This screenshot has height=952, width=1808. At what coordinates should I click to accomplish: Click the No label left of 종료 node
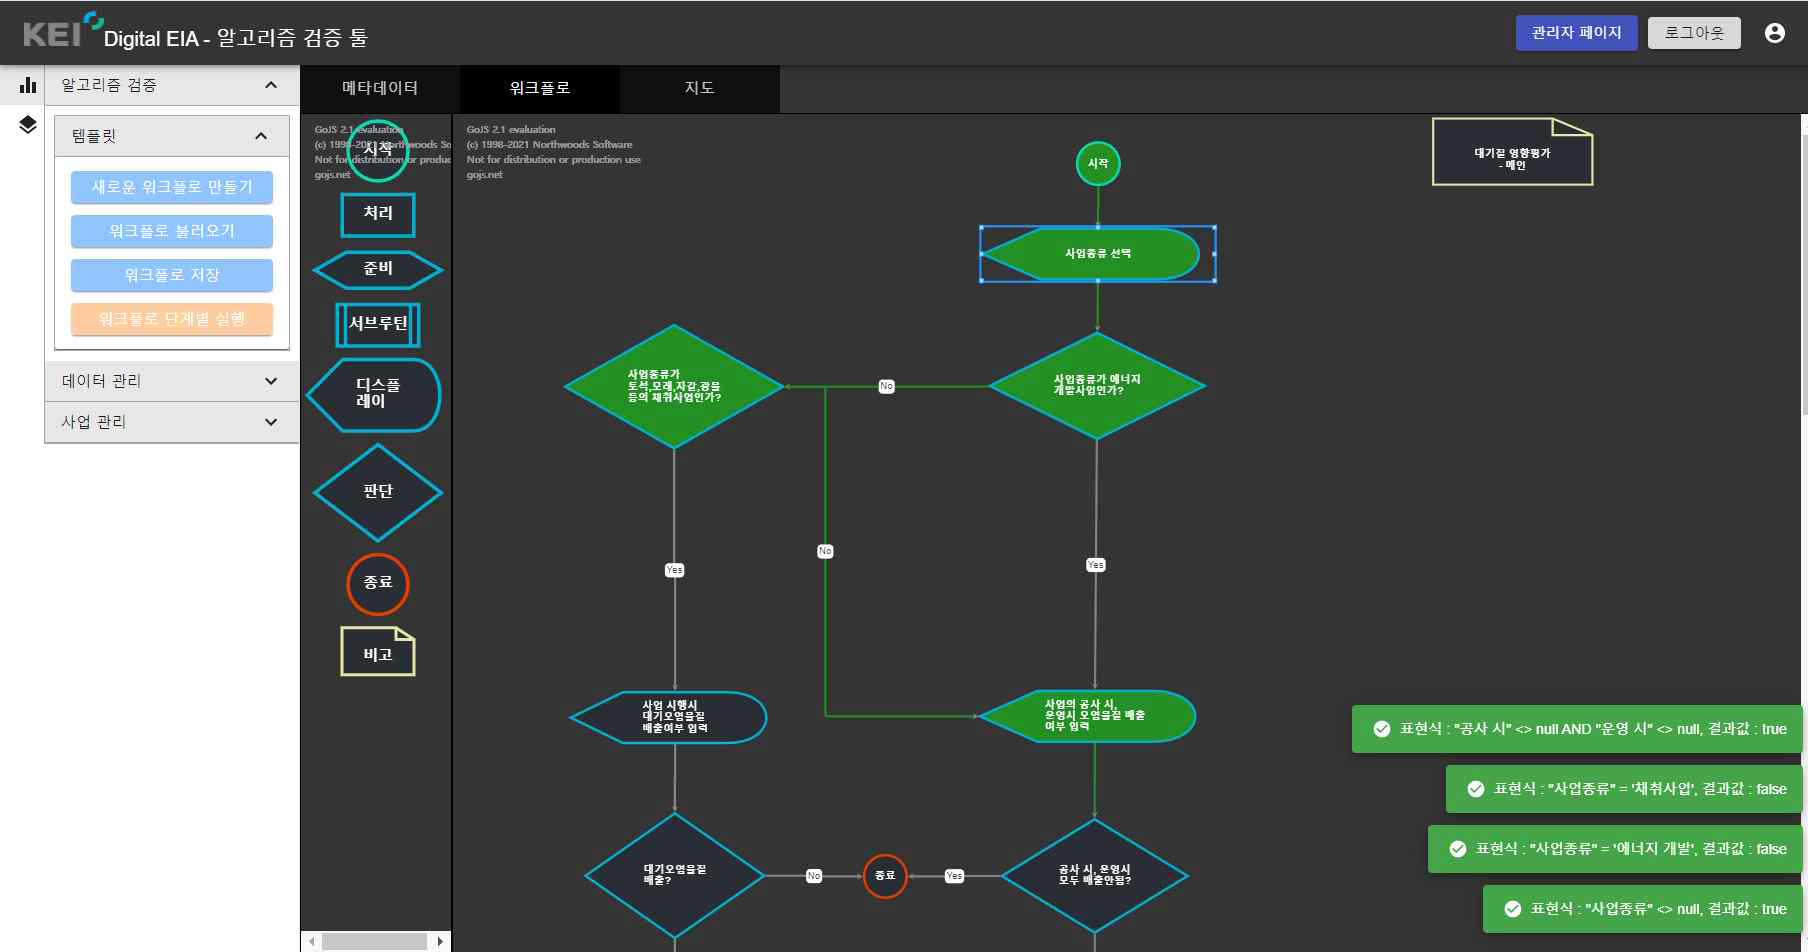[x=814, y=876]
